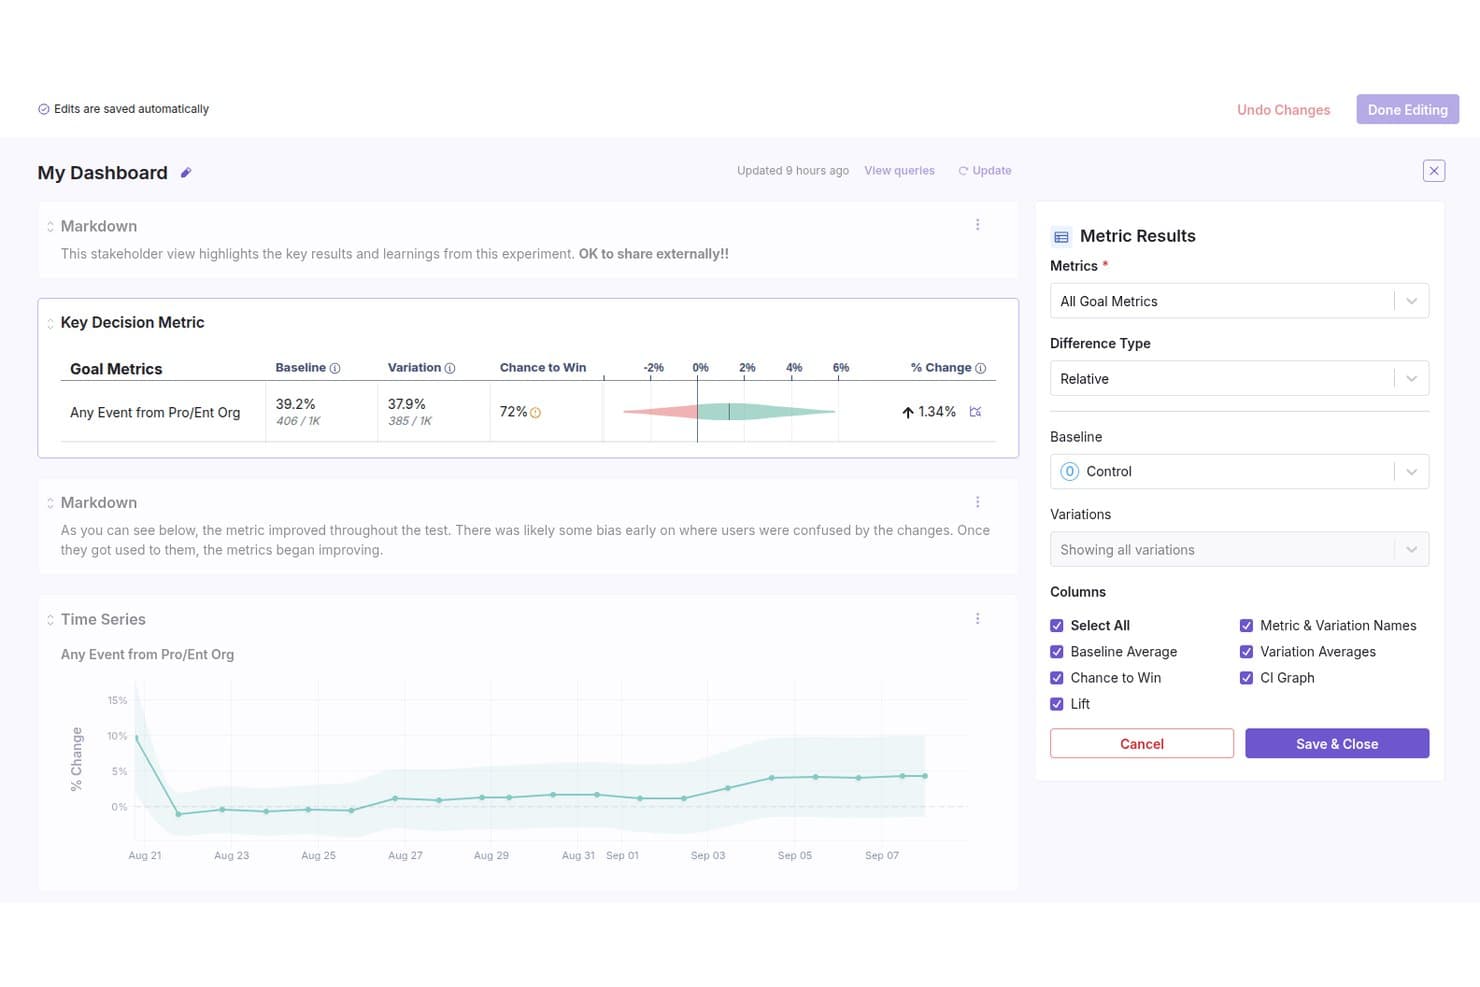Open the Showing all variations dropdown

(1239, 550)
